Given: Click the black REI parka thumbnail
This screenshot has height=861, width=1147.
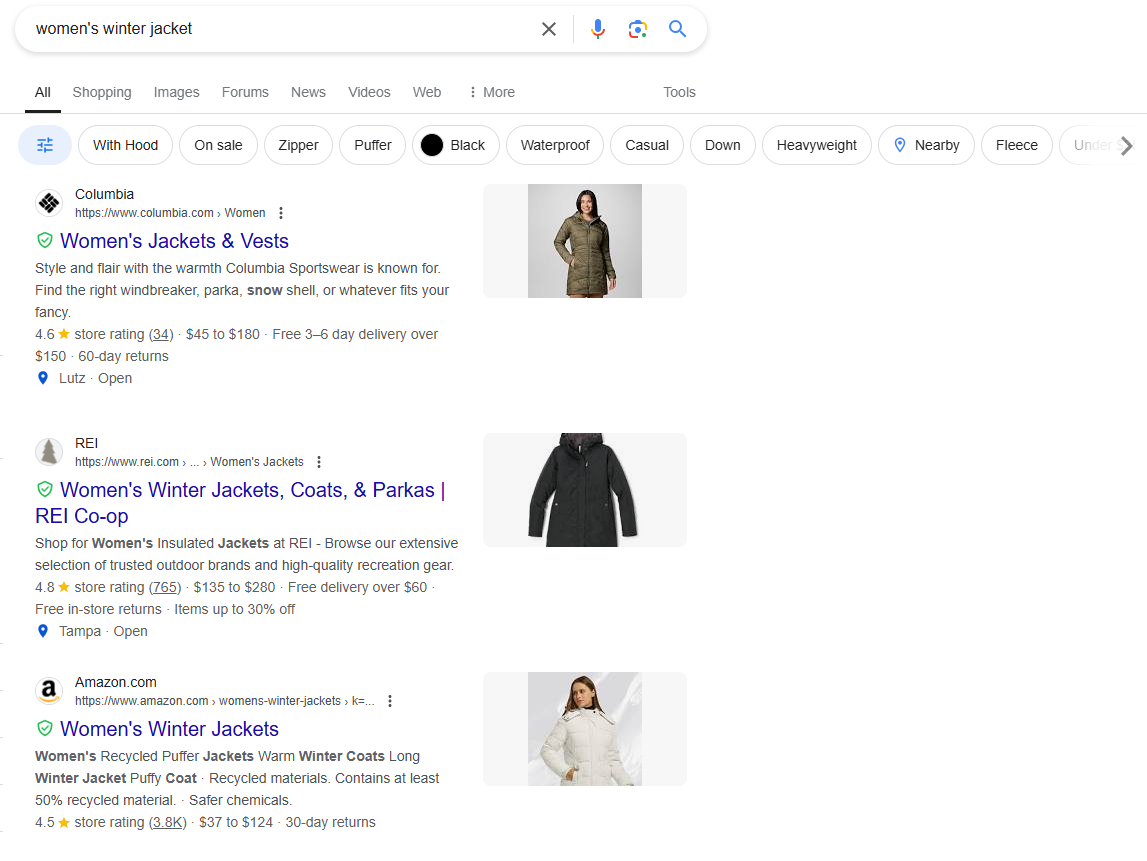Looking at the screenshot, I should (x=584, y=490).
